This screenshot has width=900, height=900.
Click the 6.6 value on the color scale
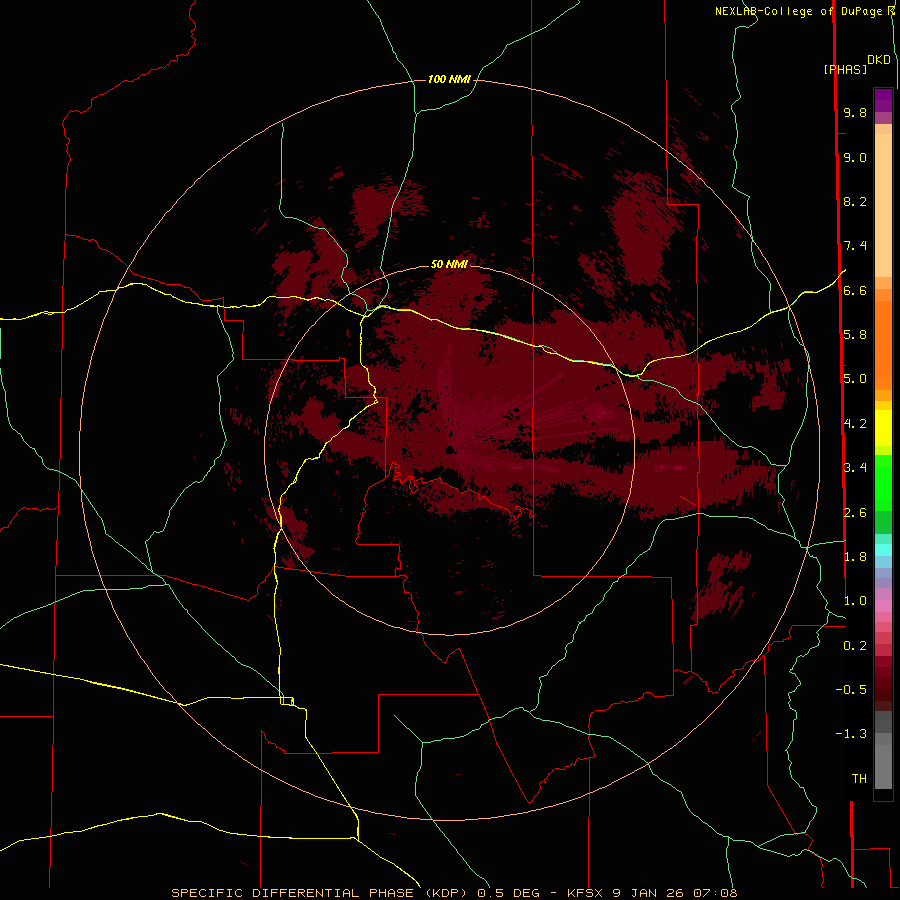click(x=855, y=290)
